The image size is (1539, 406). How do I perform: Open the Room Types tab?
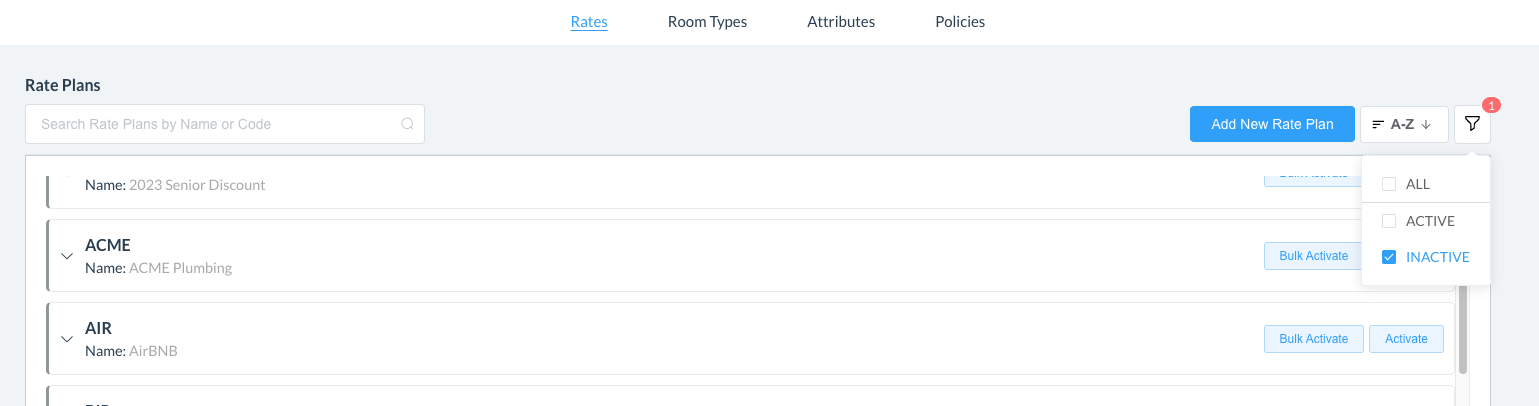click(x=707, y=21)
